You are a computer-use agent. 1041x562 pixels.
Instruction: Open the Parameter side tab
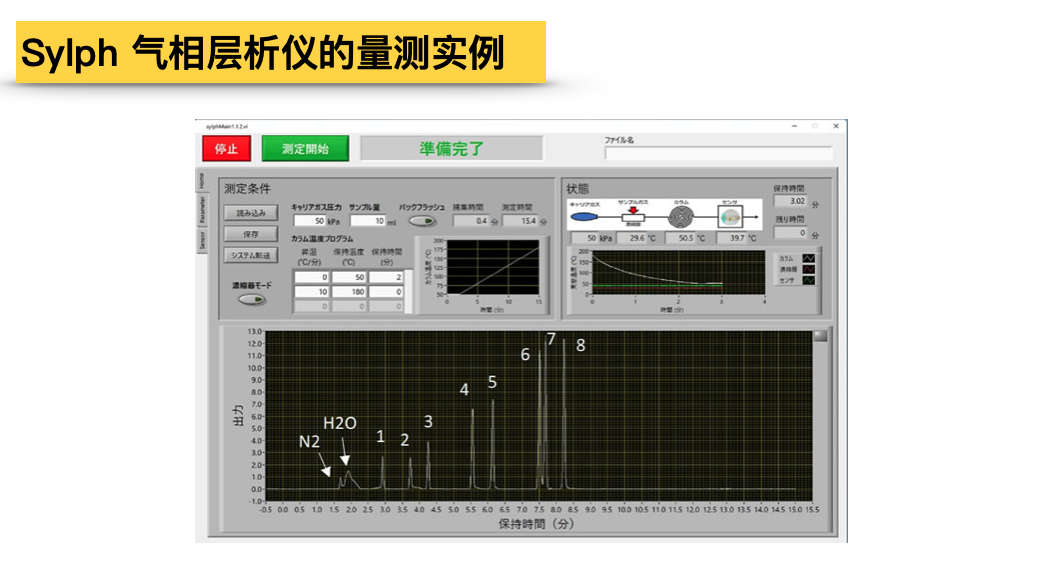[x=201, y=209]
